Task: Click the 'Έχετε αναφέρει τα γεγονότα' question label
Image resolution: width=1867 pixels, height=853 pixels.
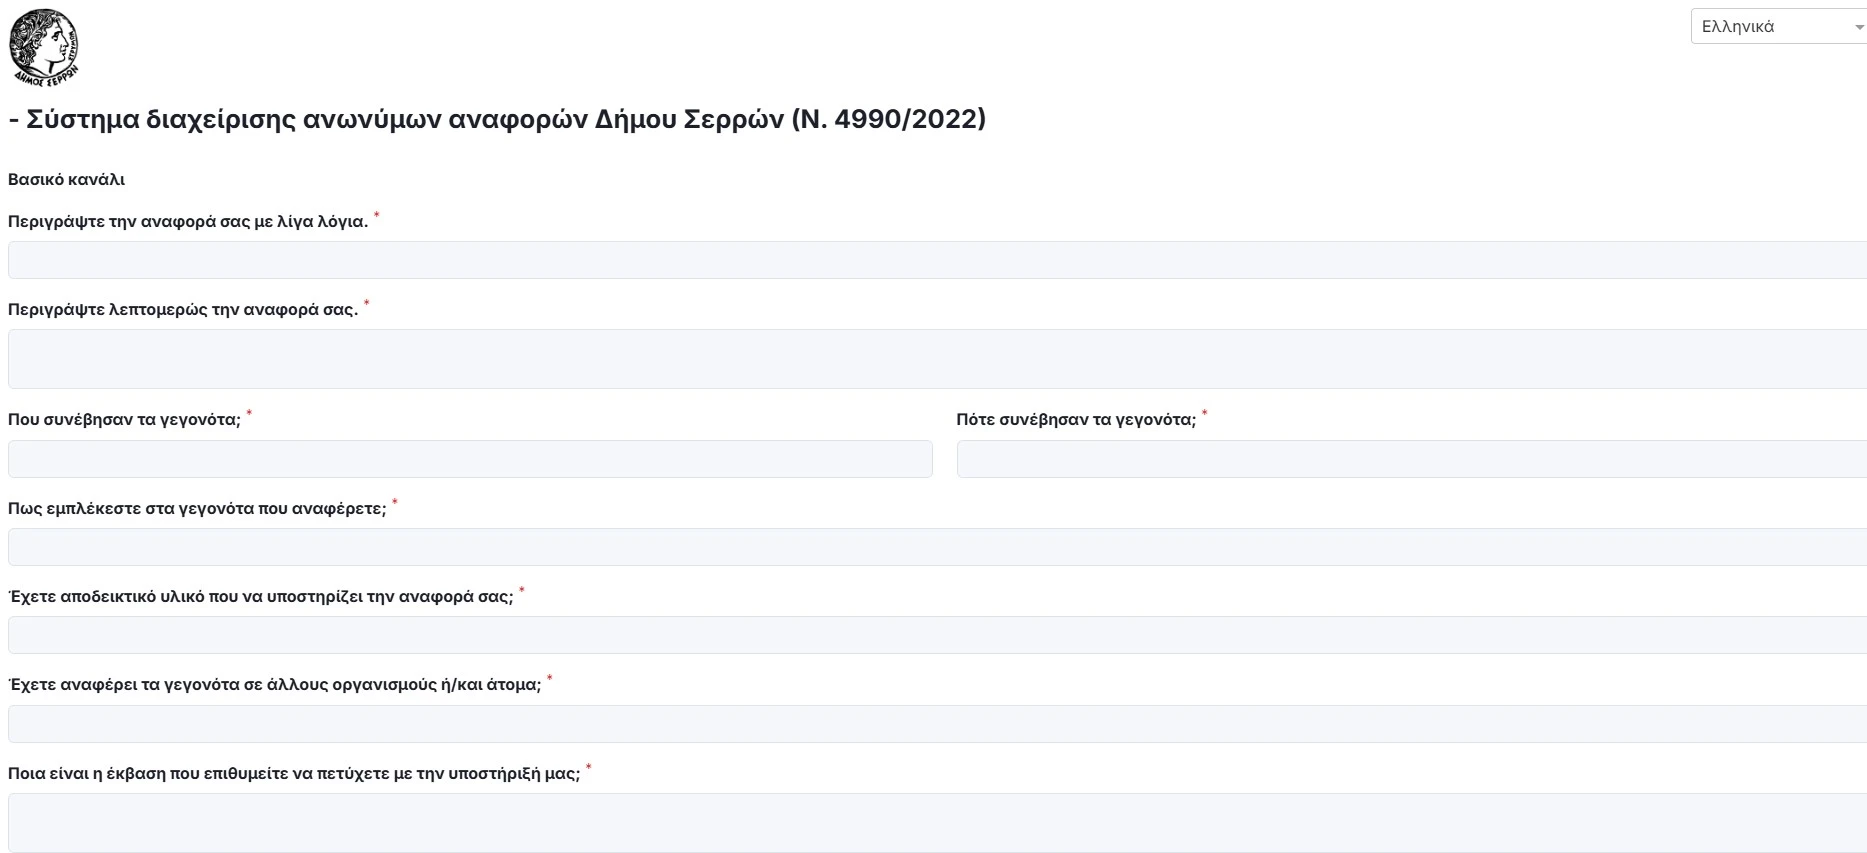Action: coord(274,685)
